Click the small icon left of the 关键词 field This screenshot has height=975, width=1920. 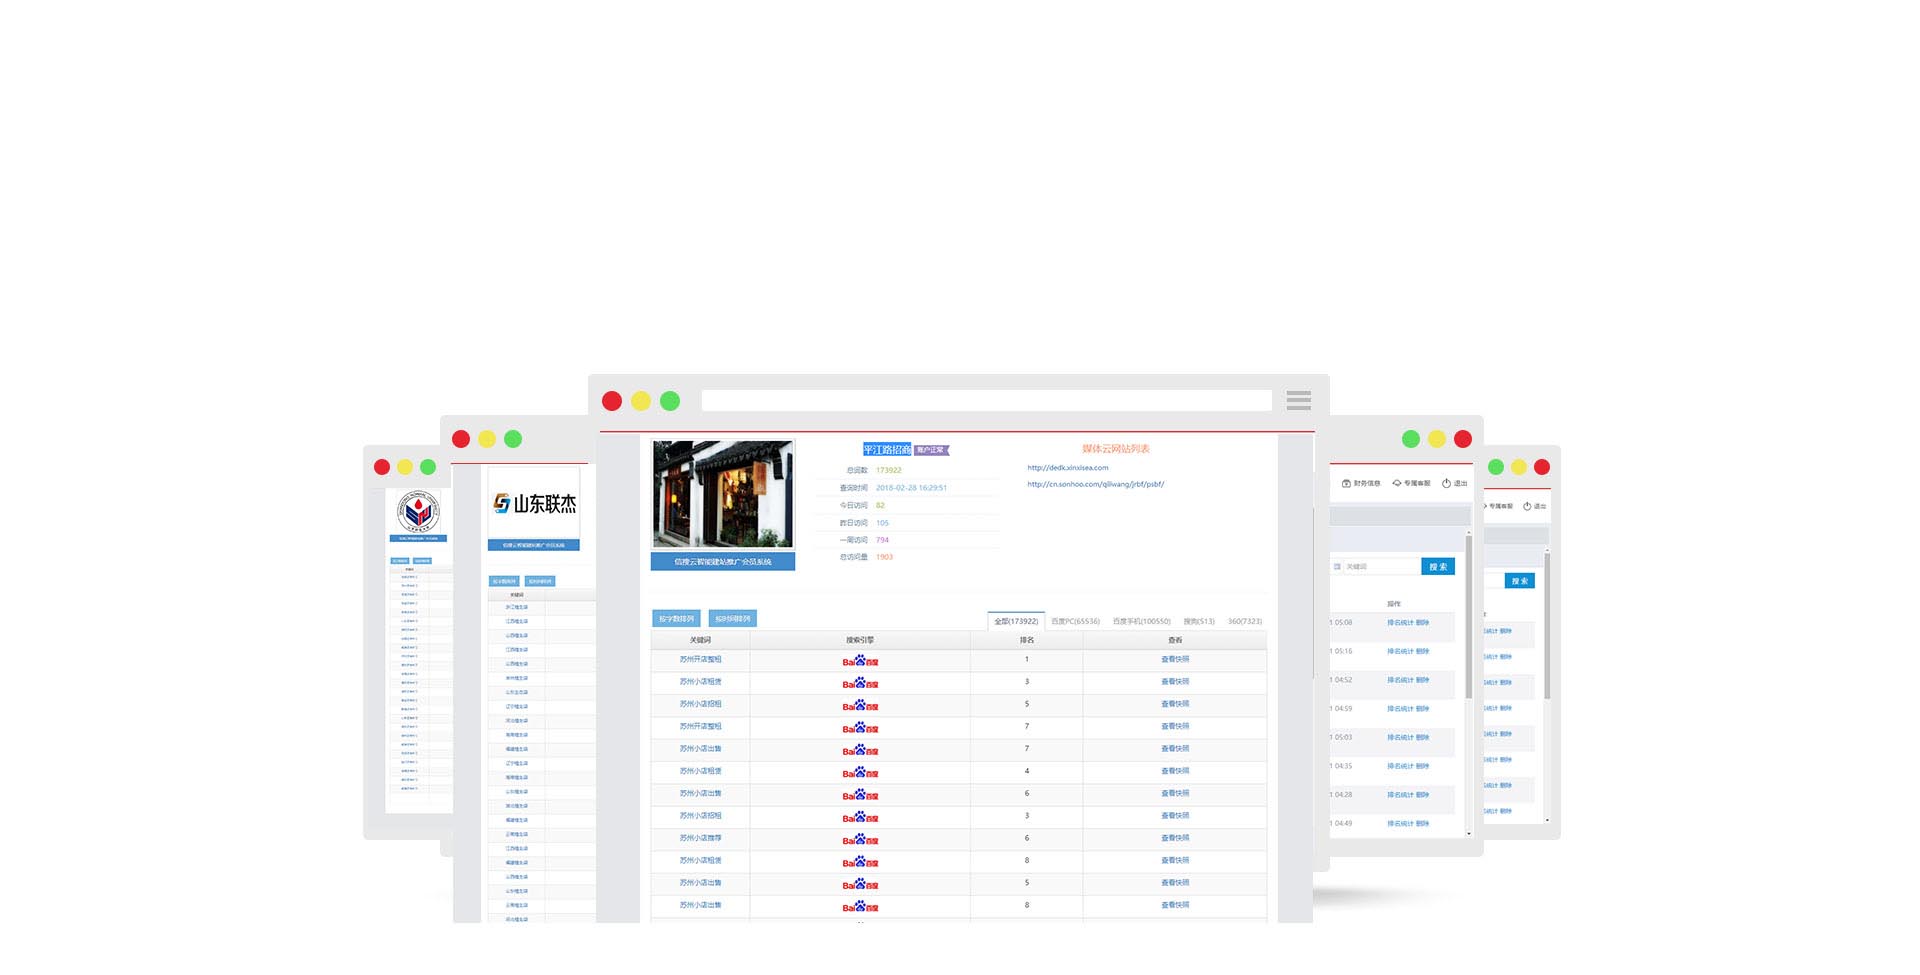click(1337, 567)
